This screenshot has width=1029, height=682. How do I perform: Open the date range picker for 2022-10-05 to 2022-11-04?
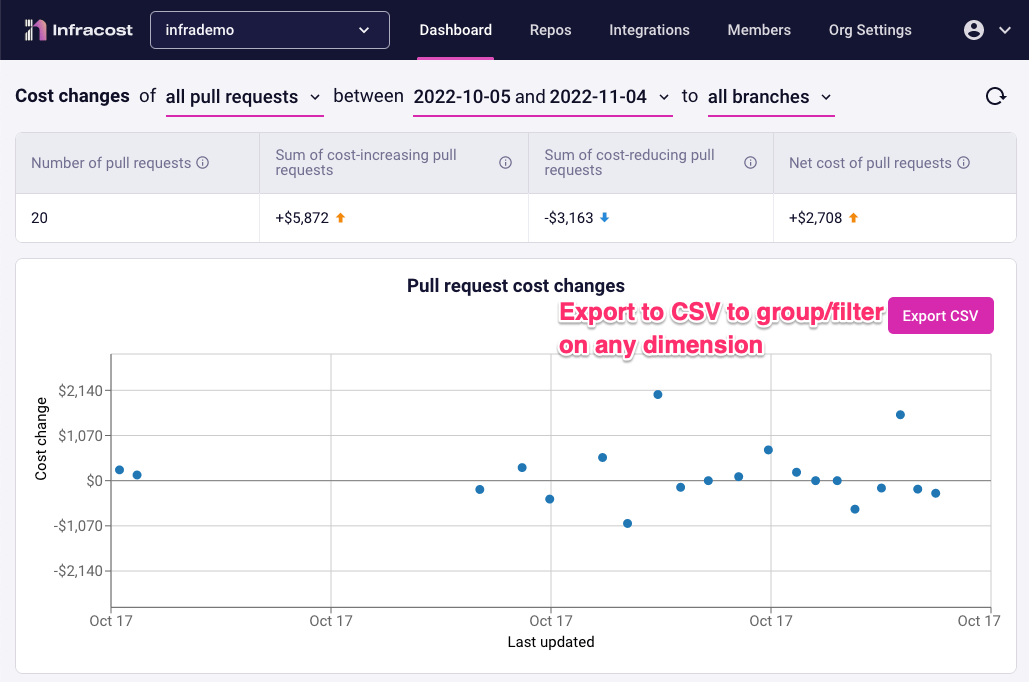pyautogui.click(x=542, y=96)
